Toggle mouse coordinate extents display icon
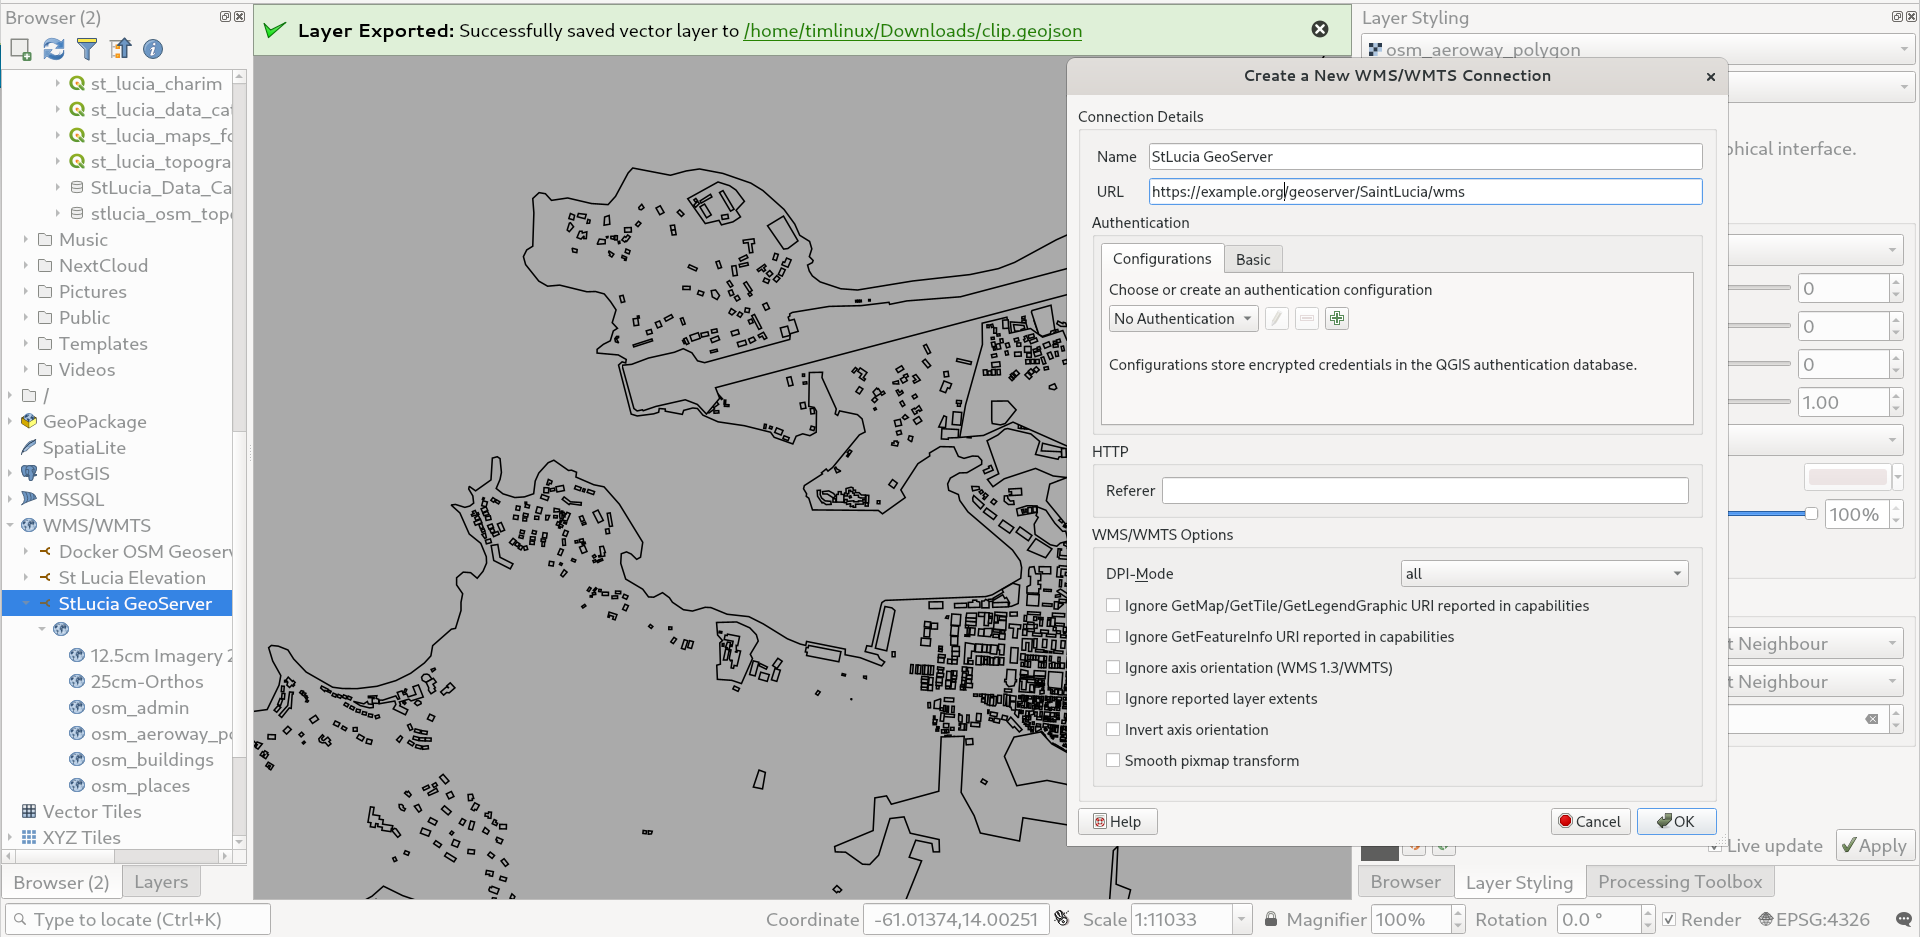Image resolution: width=1920 pixels, height=937 pixels. pos(1062,919)
